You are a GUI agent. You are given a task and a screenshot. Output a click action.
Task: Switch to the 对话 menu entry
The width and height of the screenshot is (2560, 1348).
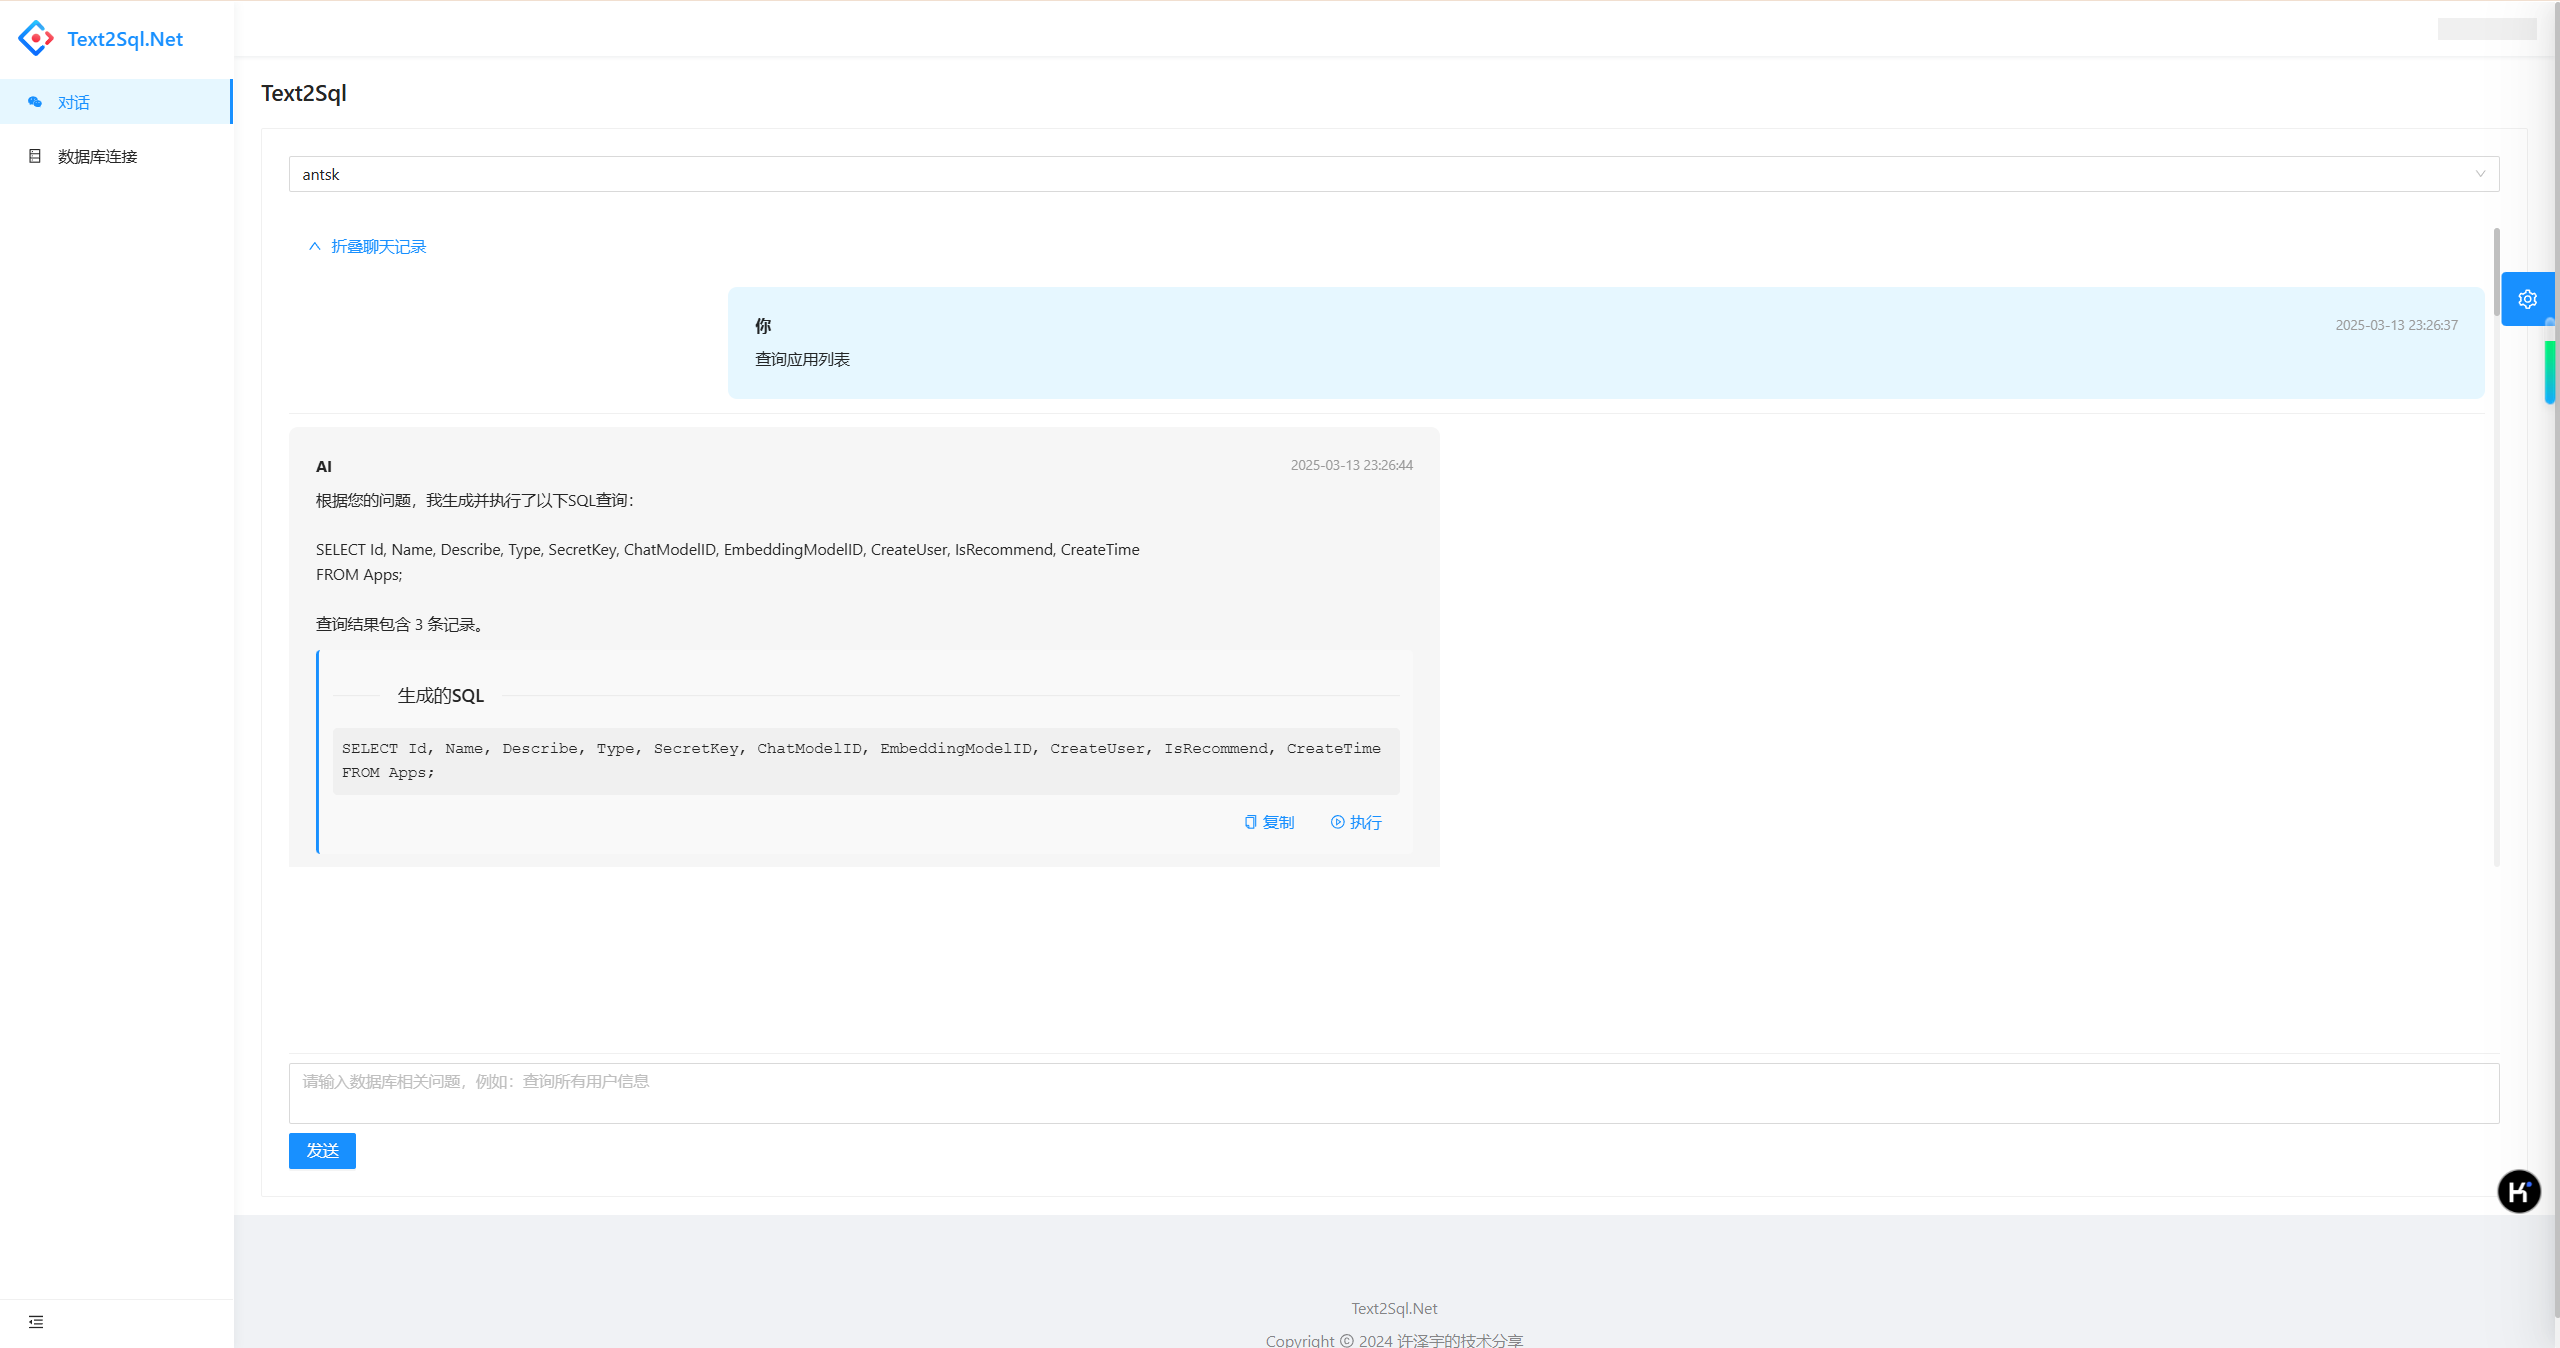(74, 102)
